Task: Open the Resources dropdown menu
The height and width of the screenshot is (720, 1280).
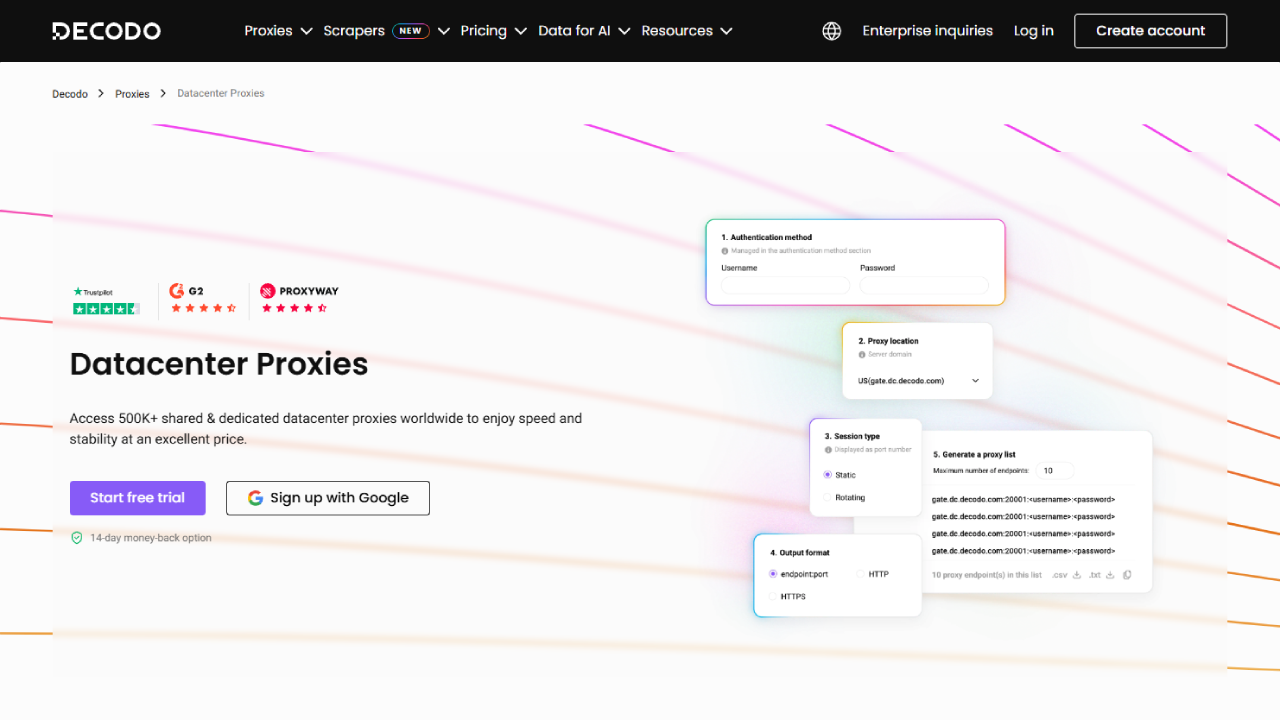Action: point(686,31)
